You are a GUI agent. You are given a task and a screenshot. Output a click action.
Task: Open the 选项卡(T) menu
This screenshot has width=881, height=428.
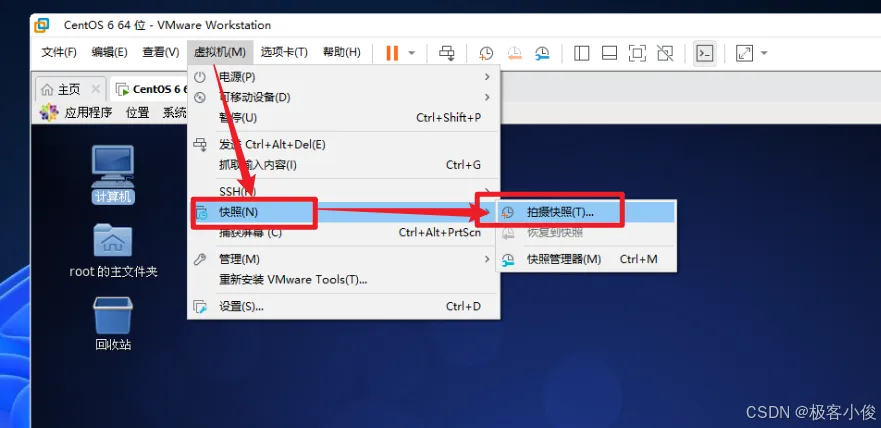coord(284,52)
